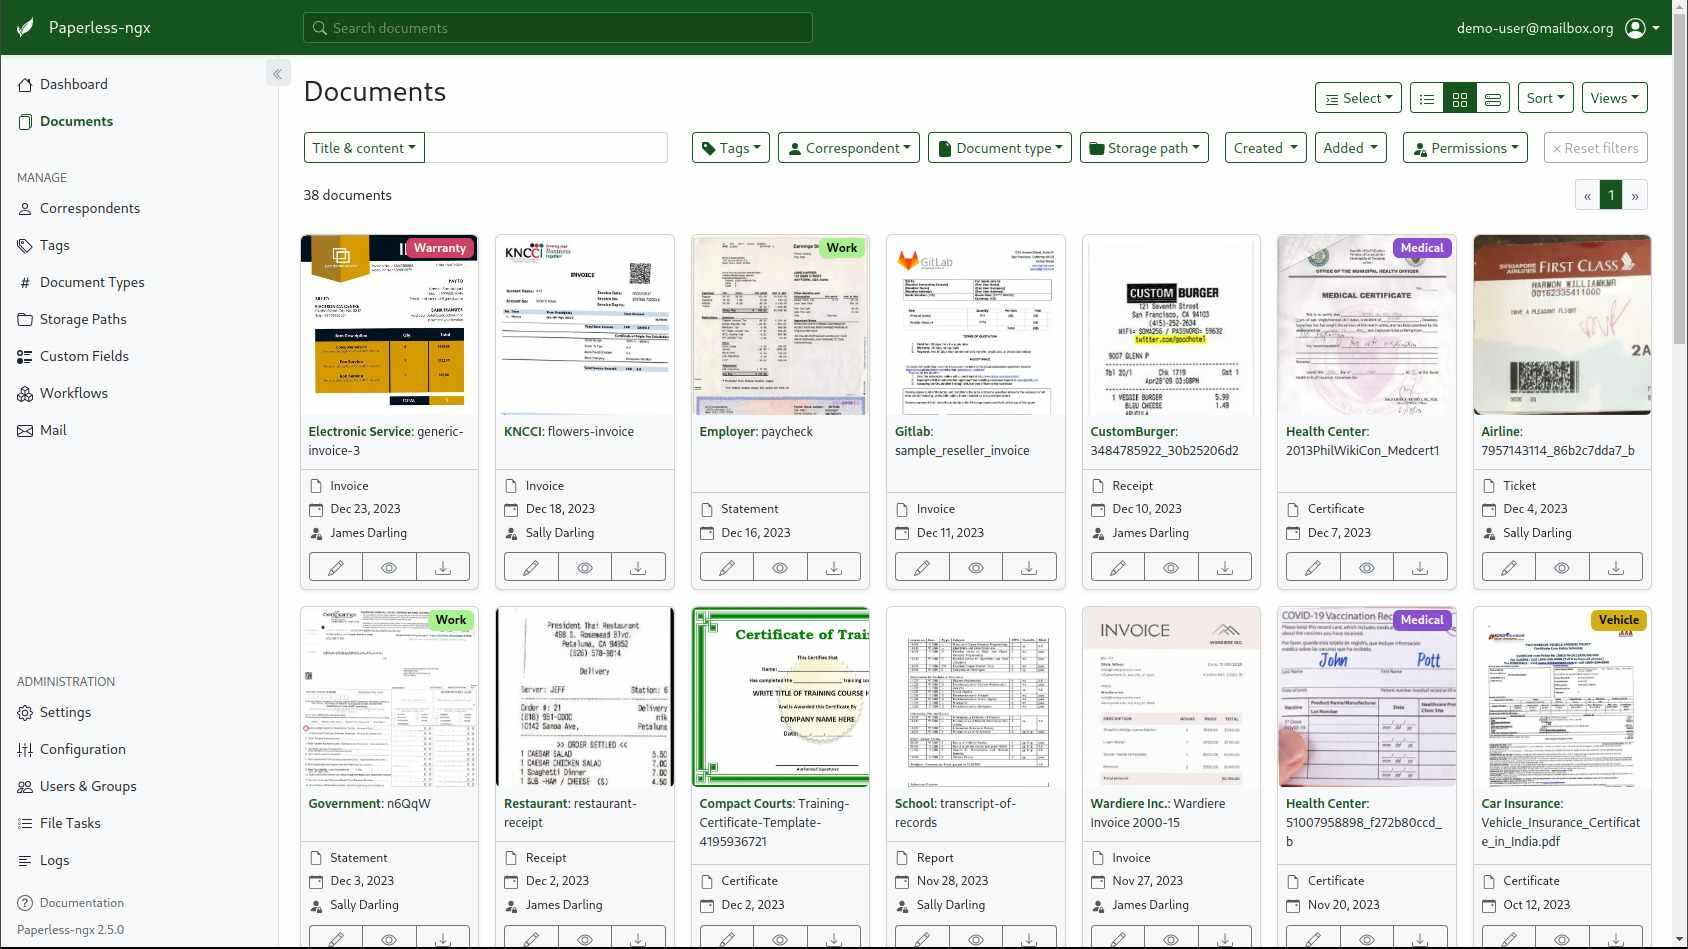Click the download icon on KNCCI flowers-invoice
The width and height of the screenshot is (1688, 949).
(x=638, y=567)
